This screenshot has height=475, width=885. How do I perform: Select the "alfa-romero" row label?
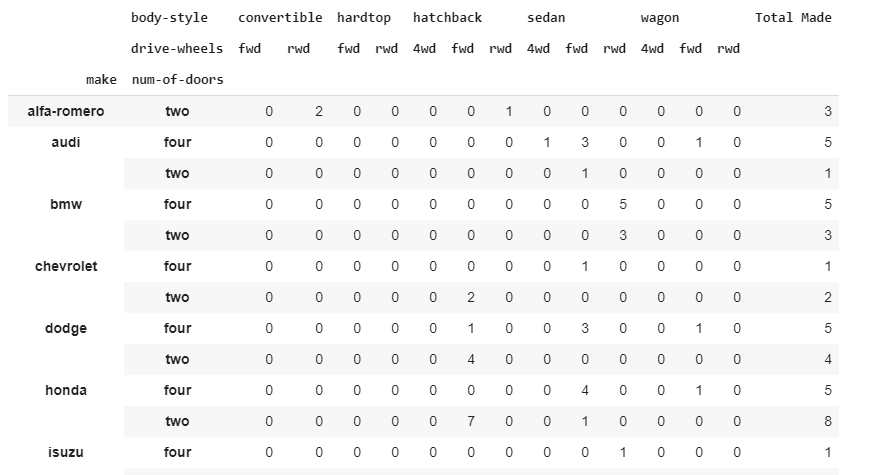click(x=66, y=111)
